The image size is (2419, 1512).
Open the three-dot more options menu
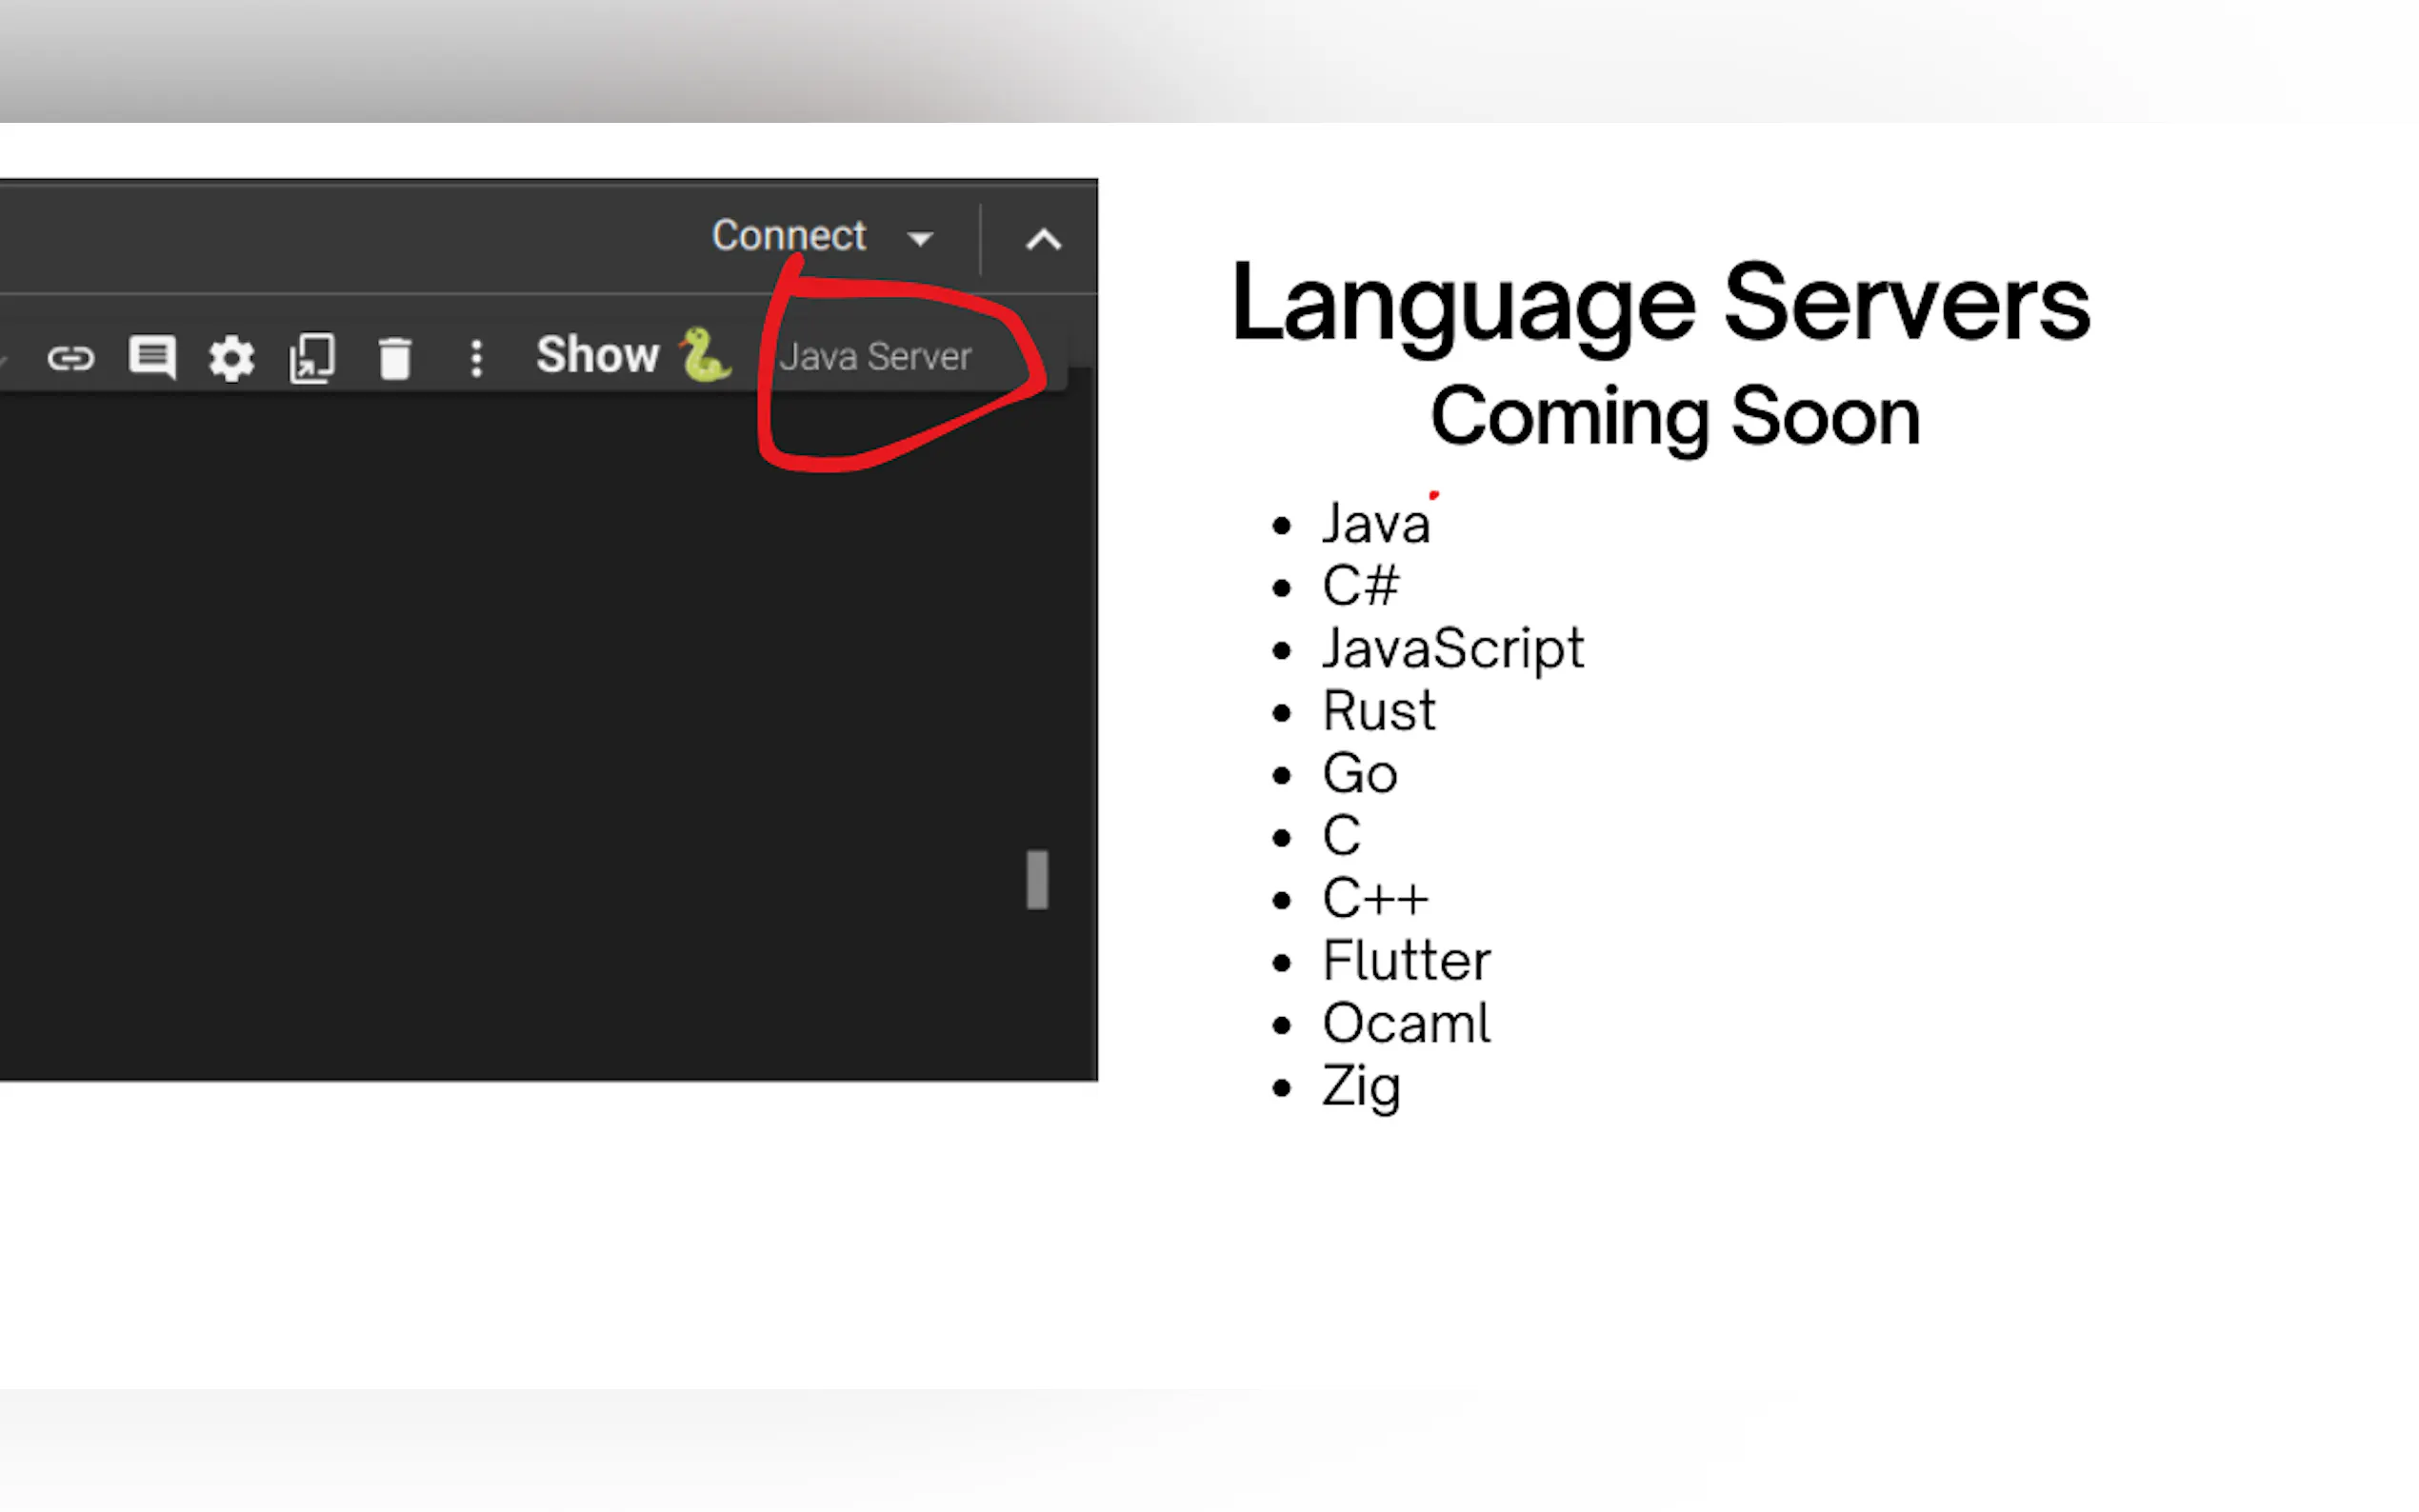(477, 358)
